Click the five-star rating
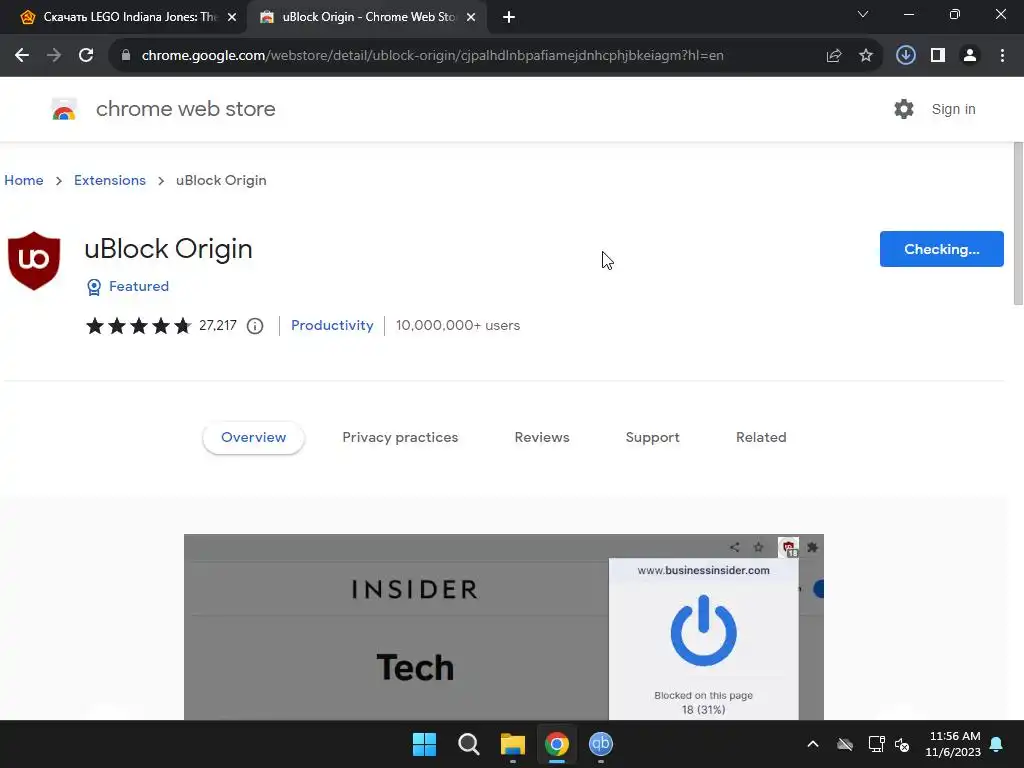The image size is (1024, 768). point(138,326)
